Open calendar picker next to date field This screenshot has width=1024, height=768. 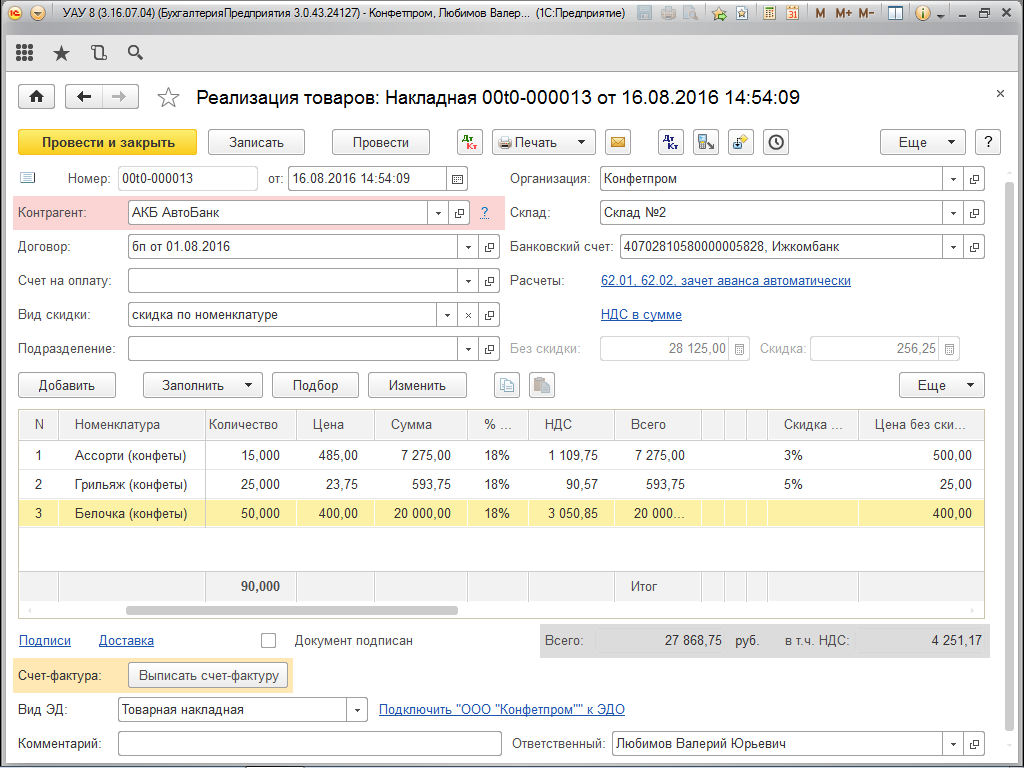point(458,180)
